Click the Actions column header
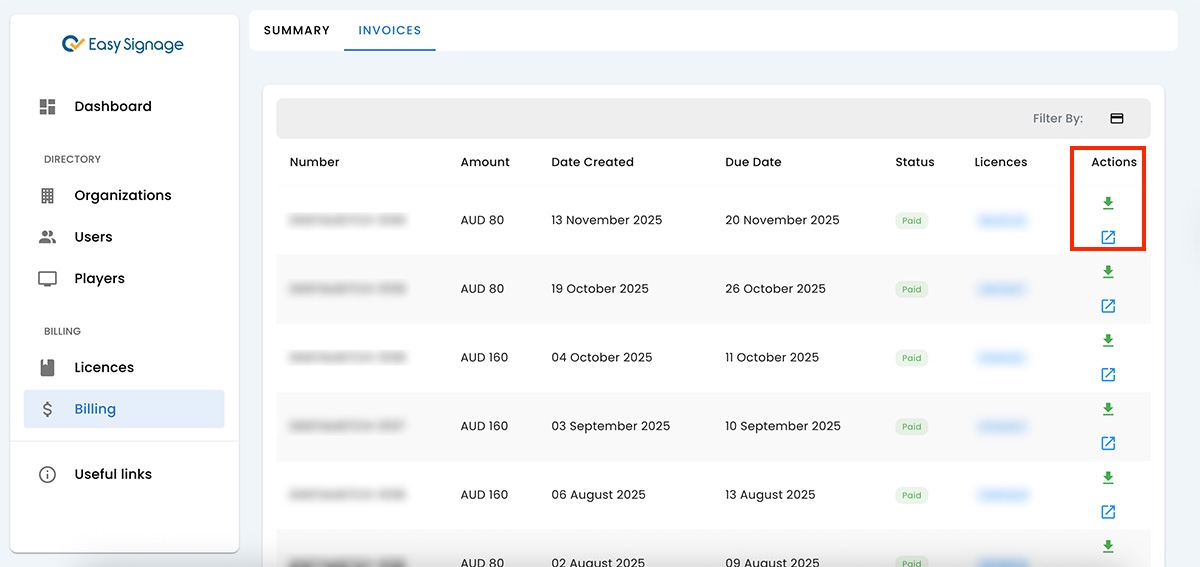 pyautogui.click(x=1114, y=162)
